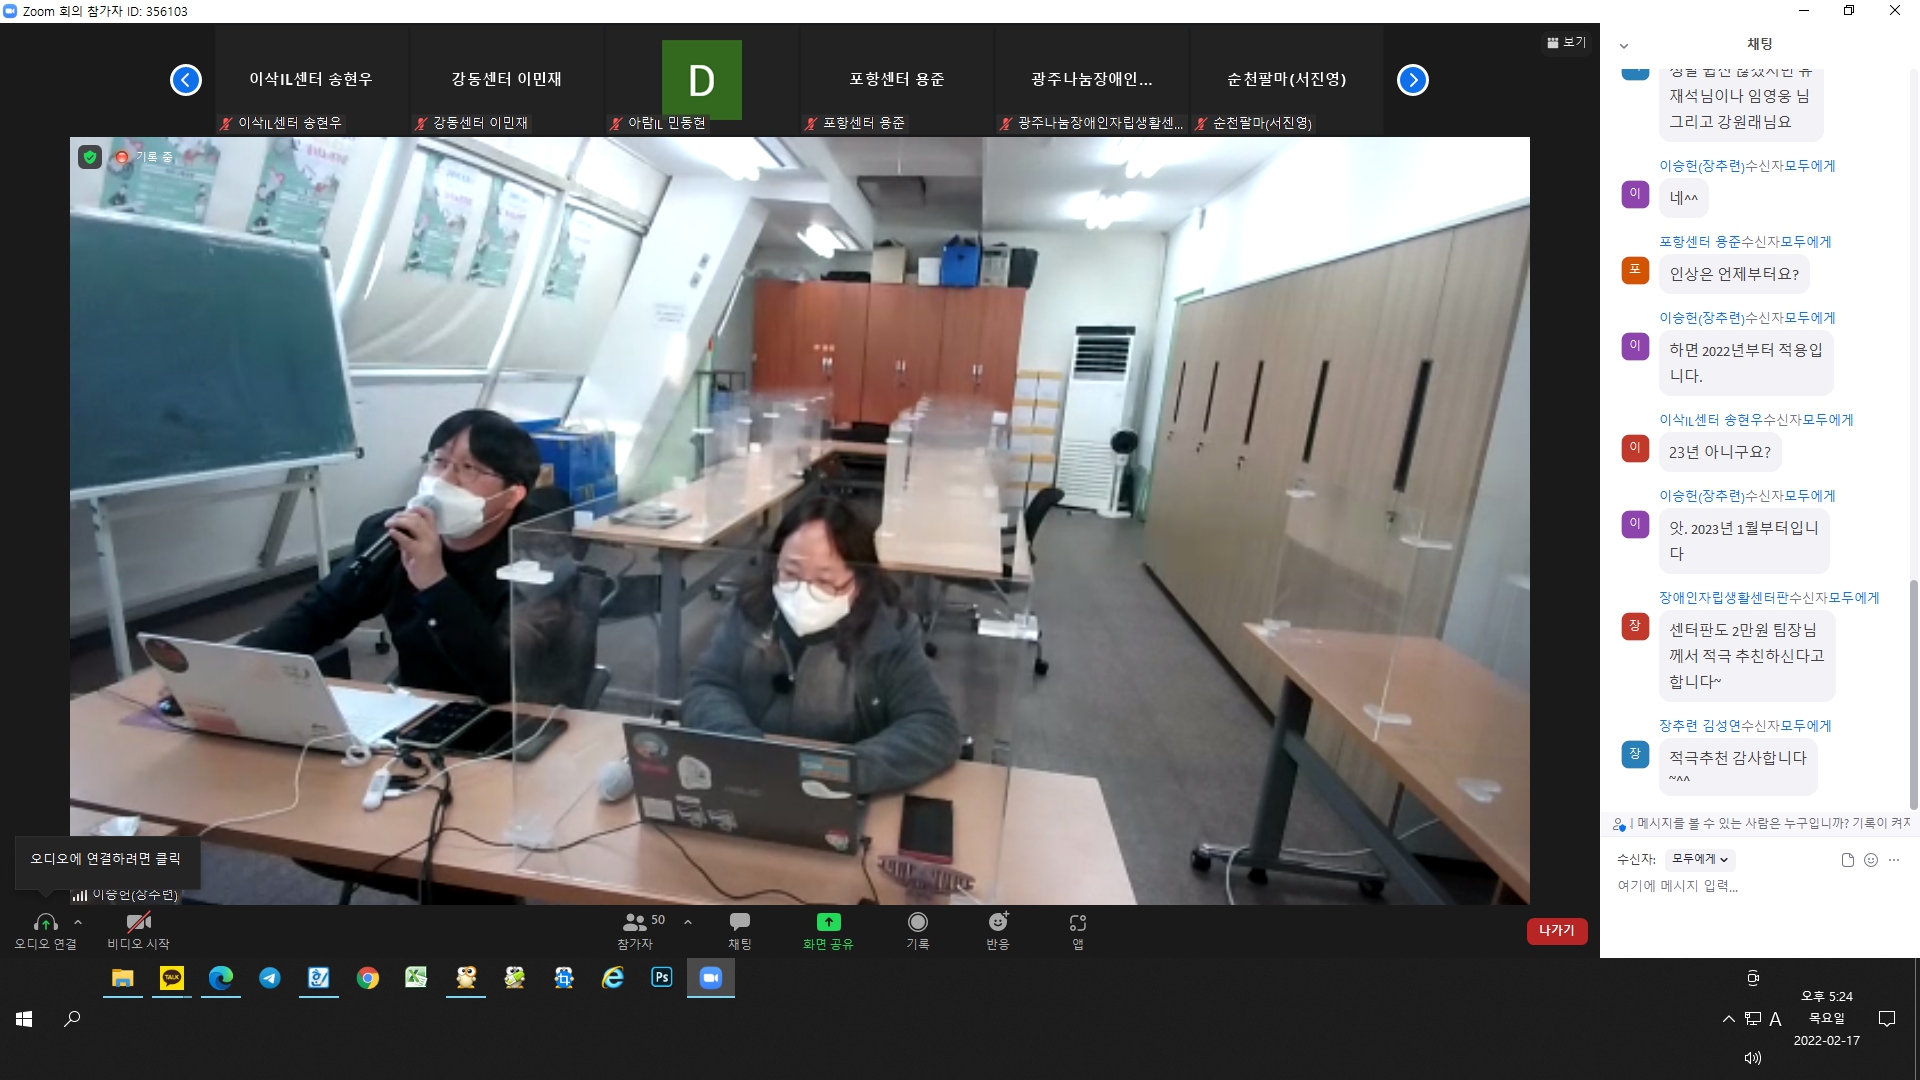1920x1080 pixels.
Task: Select the green D avatar participant tile
Action: pos(702,80)
